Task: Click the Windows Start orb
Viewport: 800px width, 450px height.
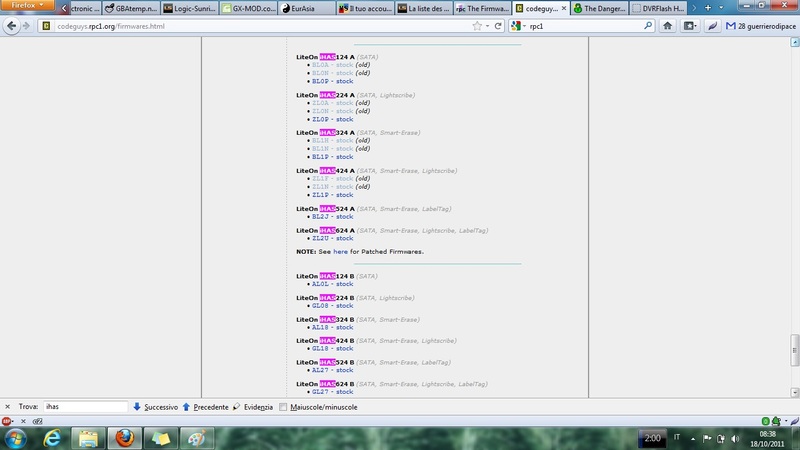Action: click(x=15, y=438)
